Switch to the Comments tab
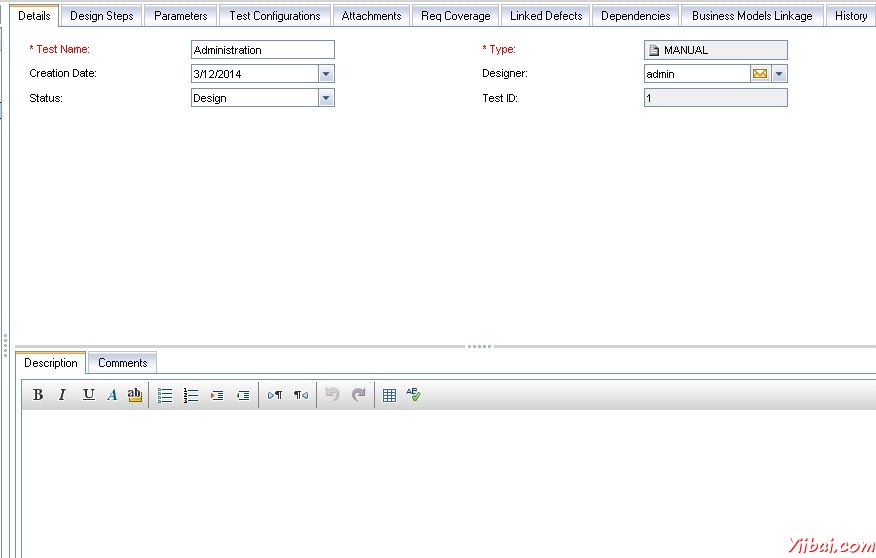Viewport: 876px width, 558px height. tap(122, 363)
